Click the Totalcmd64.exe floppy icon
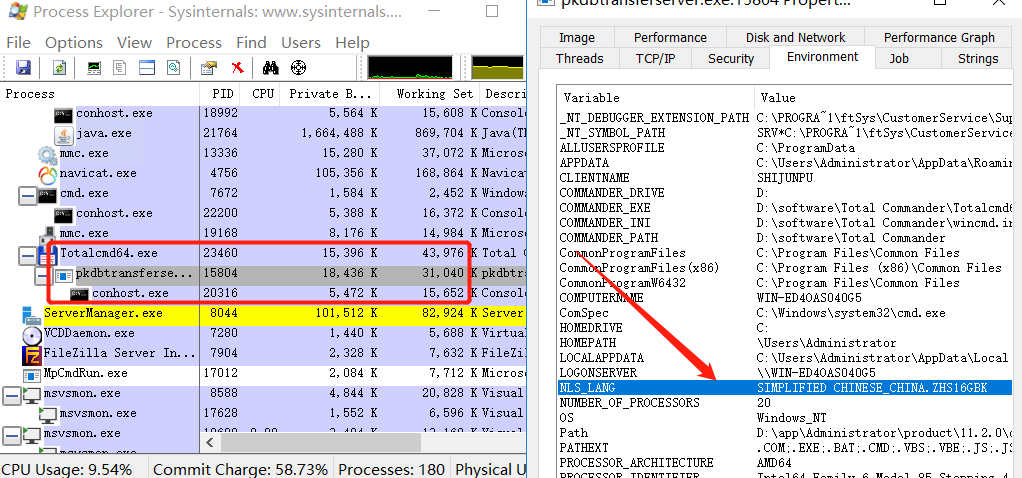 pos(48,253)
